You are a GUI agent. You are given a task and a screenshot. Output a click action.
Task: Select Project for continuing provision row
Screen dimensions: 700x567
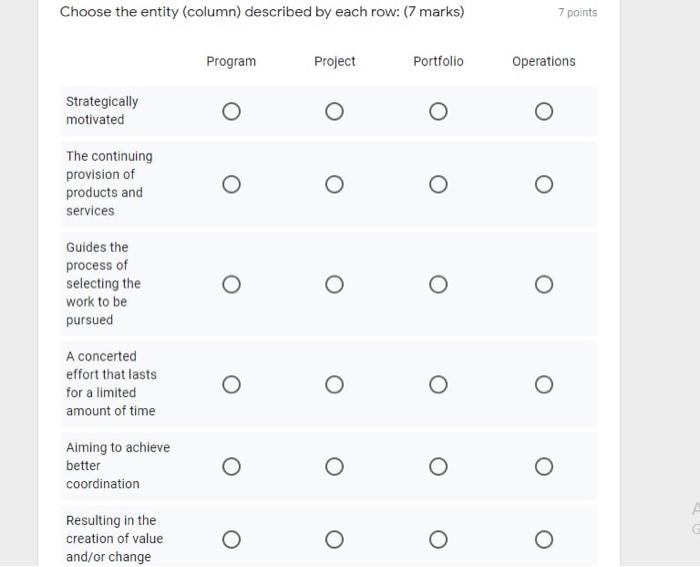(x=335, y=184)
